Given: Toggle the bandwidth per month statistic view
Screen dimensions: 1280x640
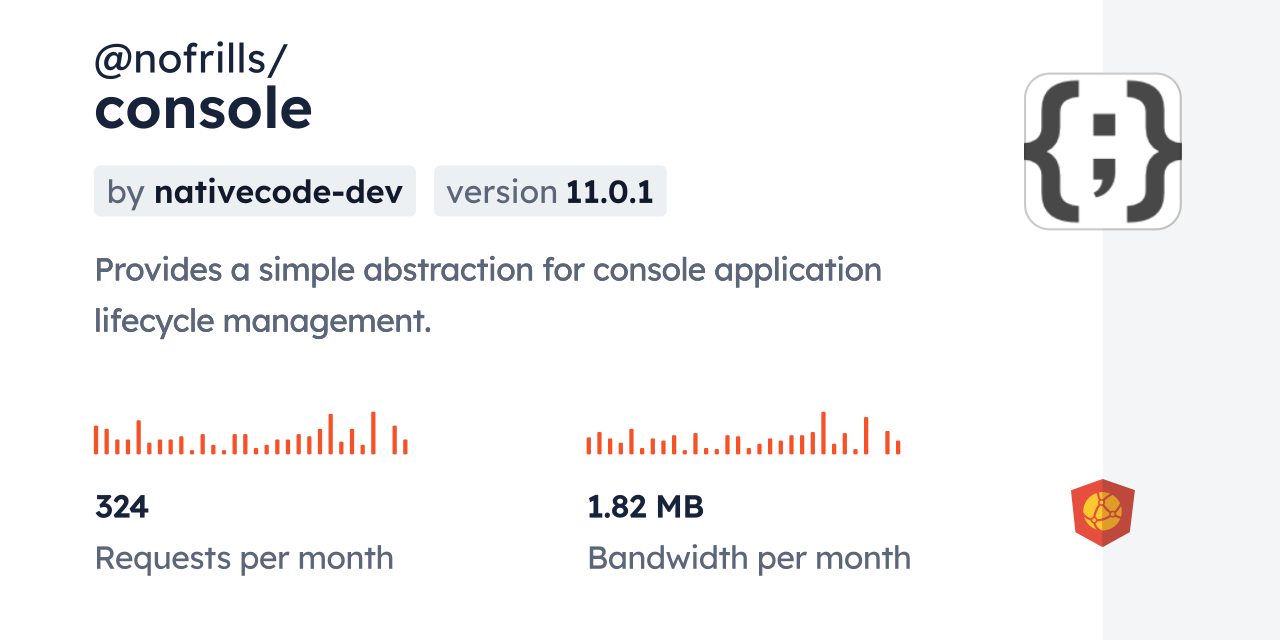Looking at the screenshot, I should (x=749, y=557).
